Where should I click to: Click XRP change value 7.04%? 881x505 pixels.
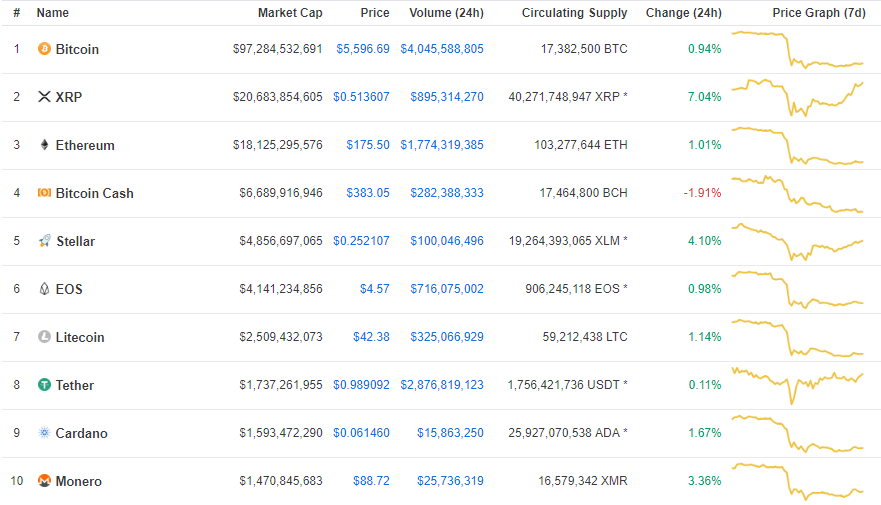[705, 97]
